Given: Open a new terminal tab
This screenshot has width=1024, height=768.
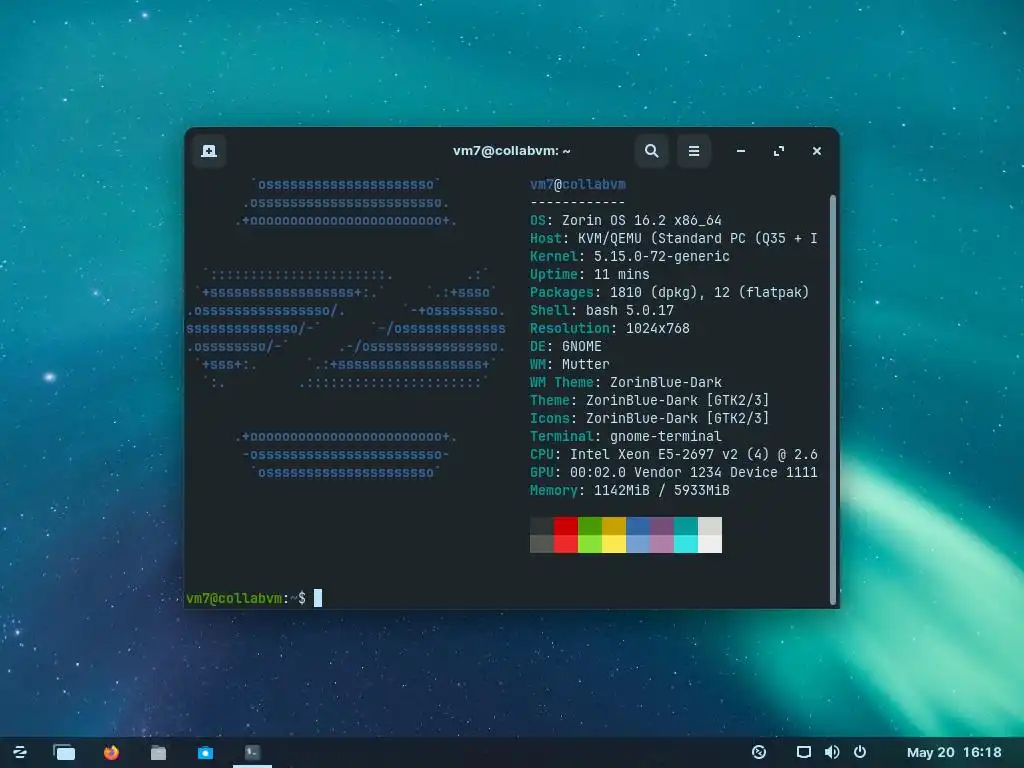Looking at the screenshot, I should point(209,151).
